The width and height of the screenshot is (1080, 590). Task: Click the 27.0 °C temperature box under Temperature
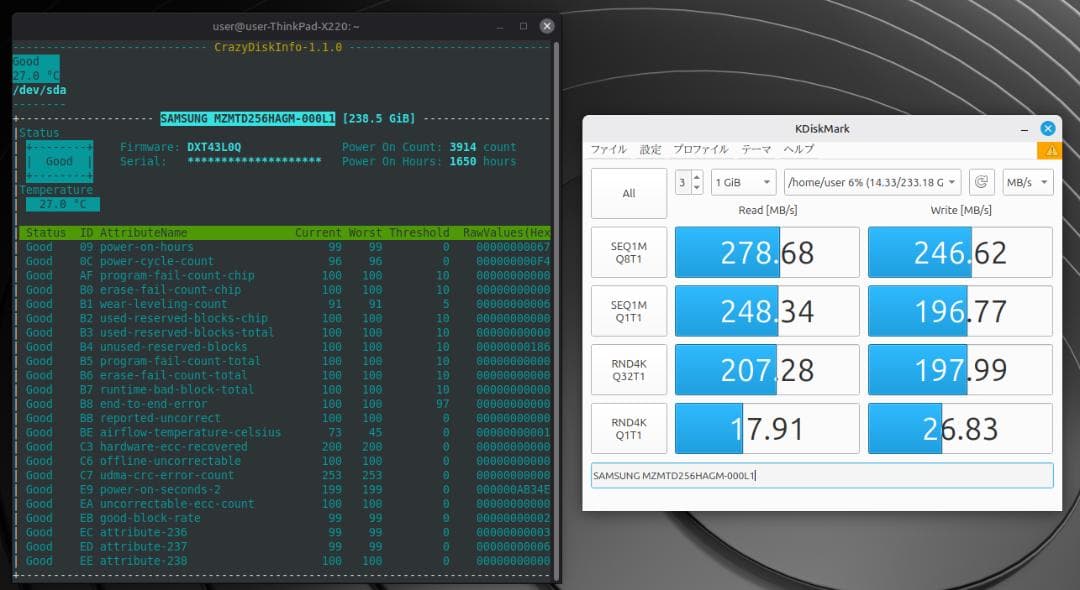coord(63,204)
